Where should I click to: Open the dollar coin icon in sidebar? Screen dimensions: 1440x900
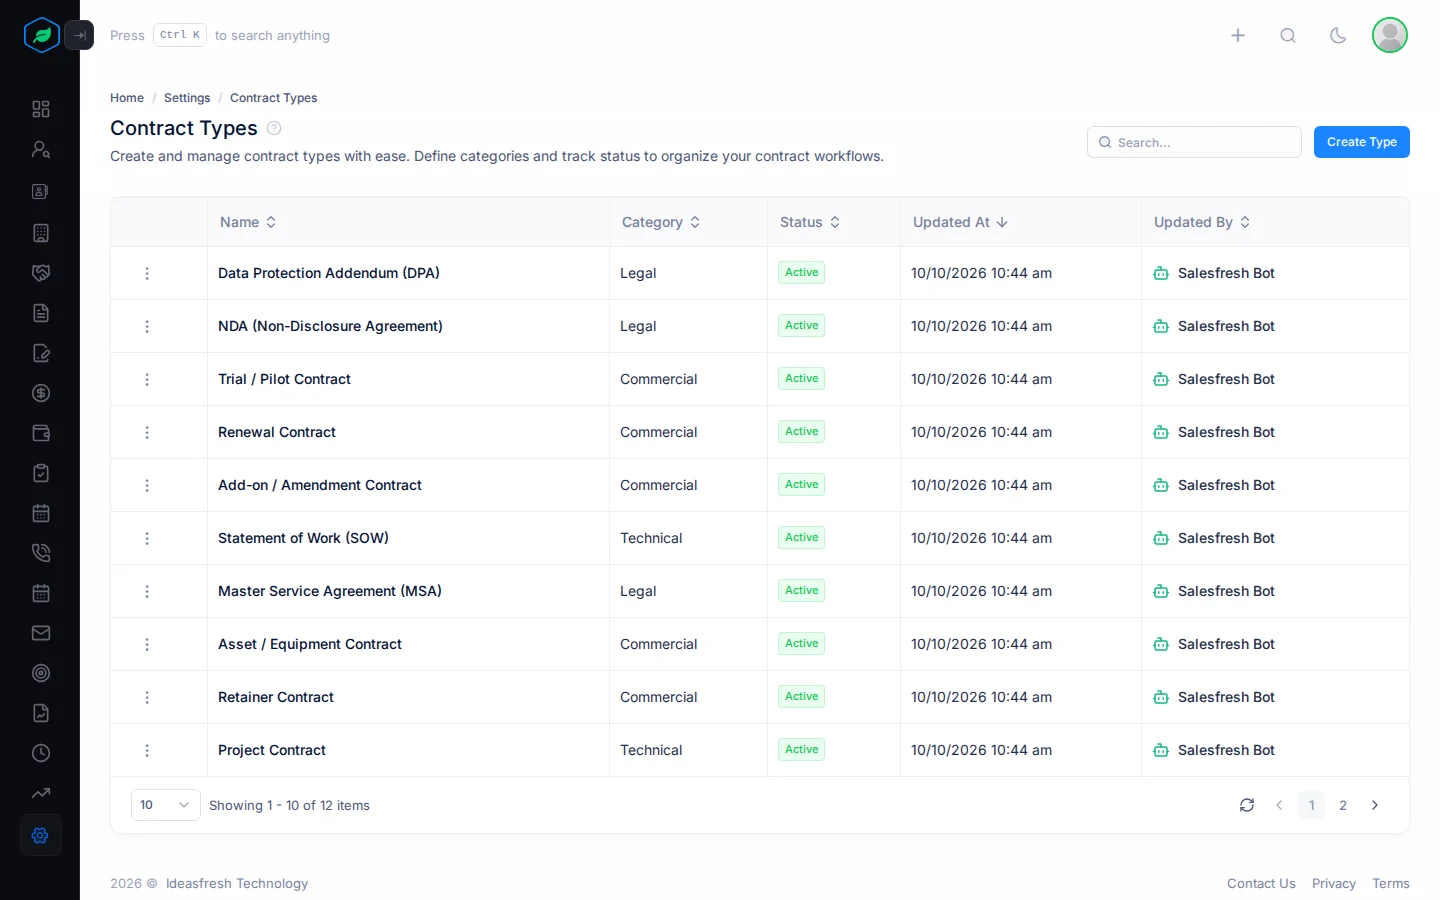[x=41, y=393]
